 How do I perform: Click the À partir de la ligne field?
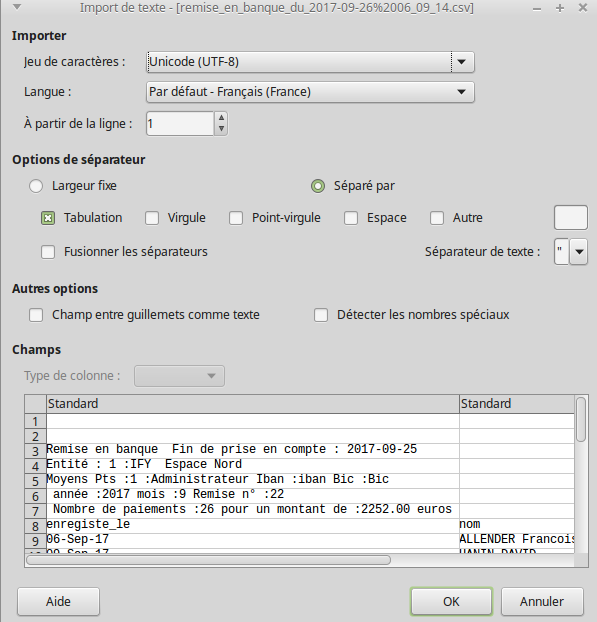tap(180, 124)
